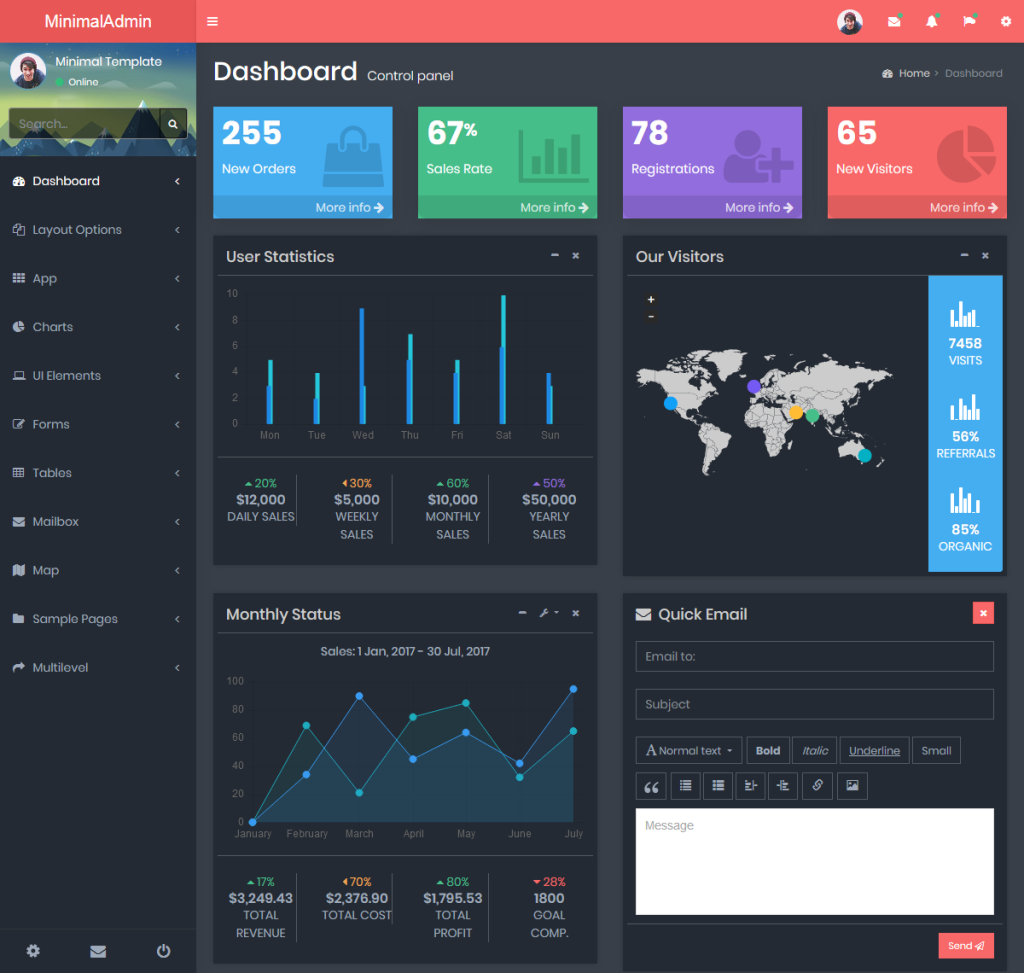Close the Monthly Status panel

(x=575, y=613)
